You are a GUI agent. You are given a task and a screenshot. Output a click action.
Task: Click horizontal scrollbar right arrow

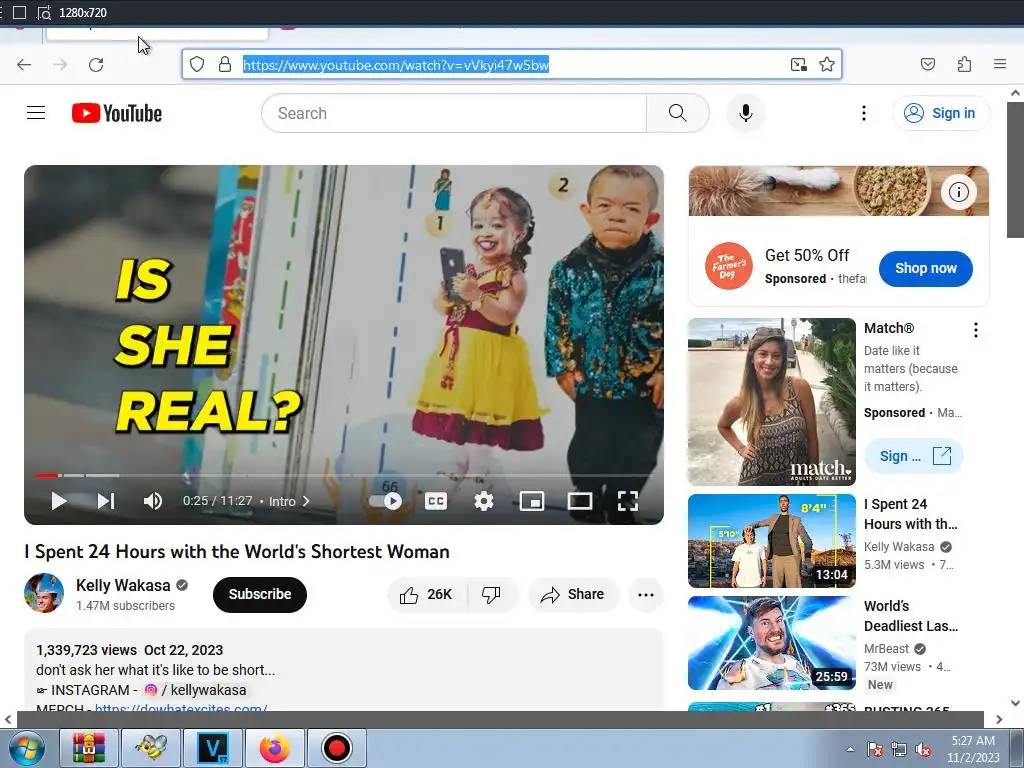(x=999, y=719)
